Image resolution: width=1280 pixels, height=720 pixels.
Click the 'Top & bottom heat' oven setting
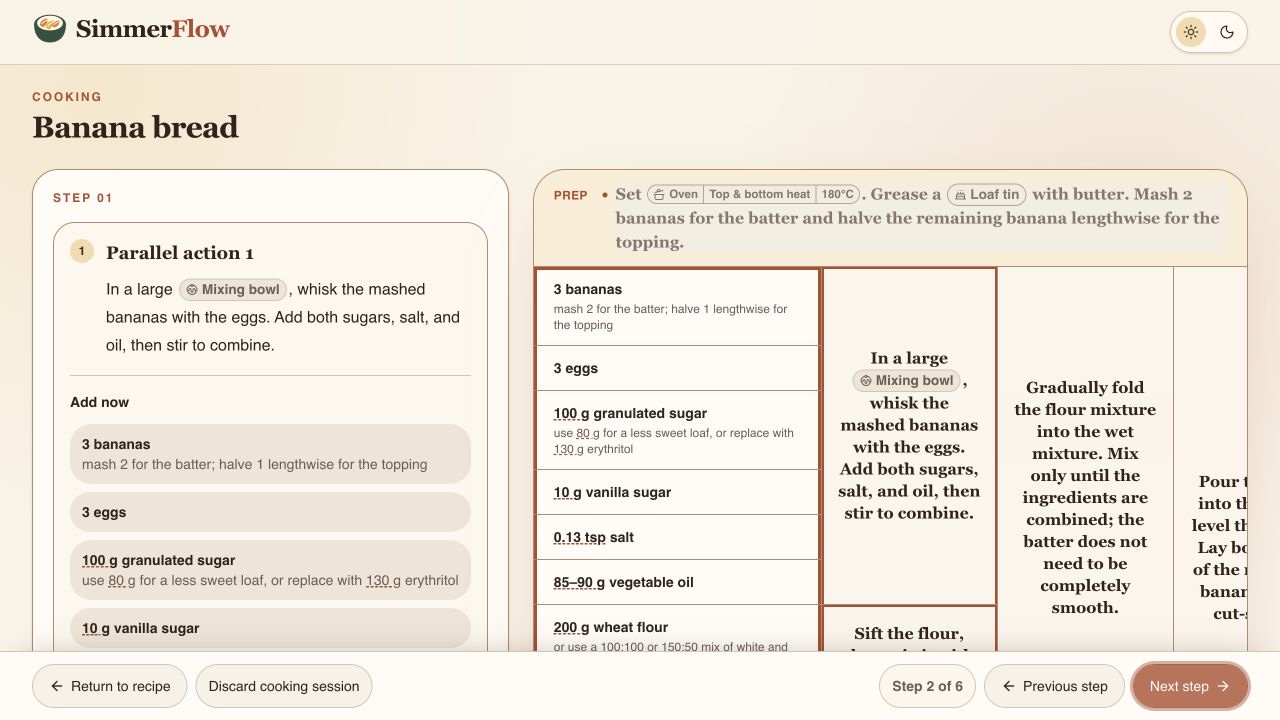click(x=759, y=194)
